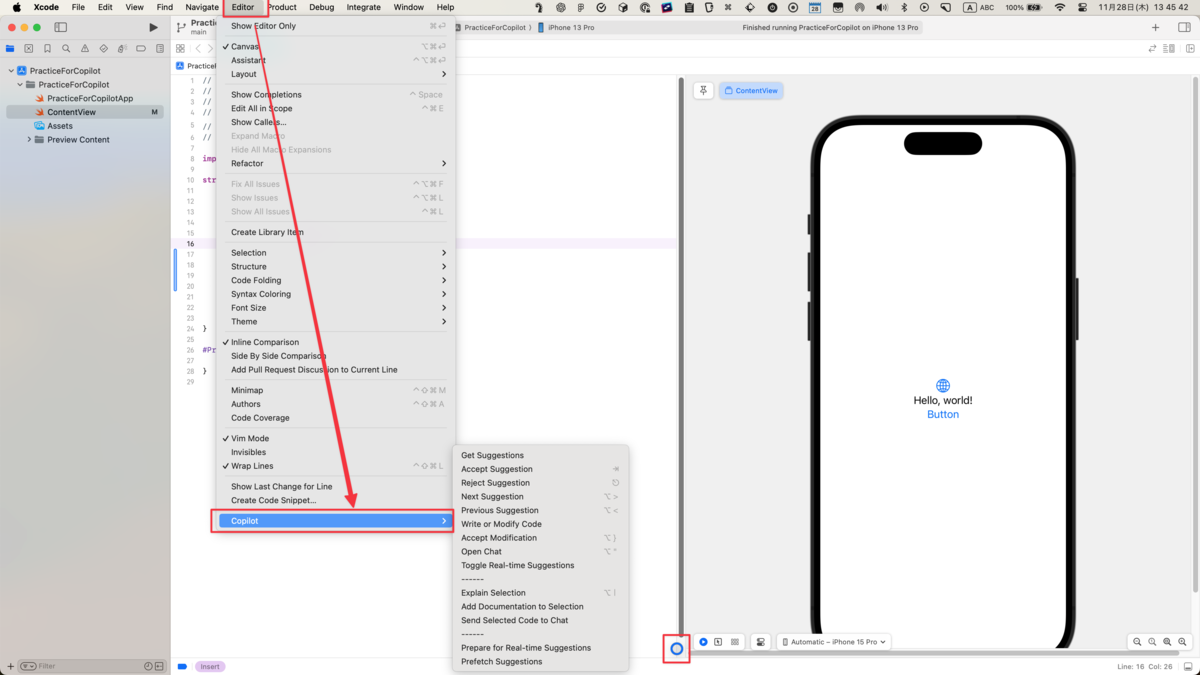Zoom preview to fit icon
Image resolution: width=1200 pixels, height=675 pixels.
pyautogui.click(x=1167, y=642)
